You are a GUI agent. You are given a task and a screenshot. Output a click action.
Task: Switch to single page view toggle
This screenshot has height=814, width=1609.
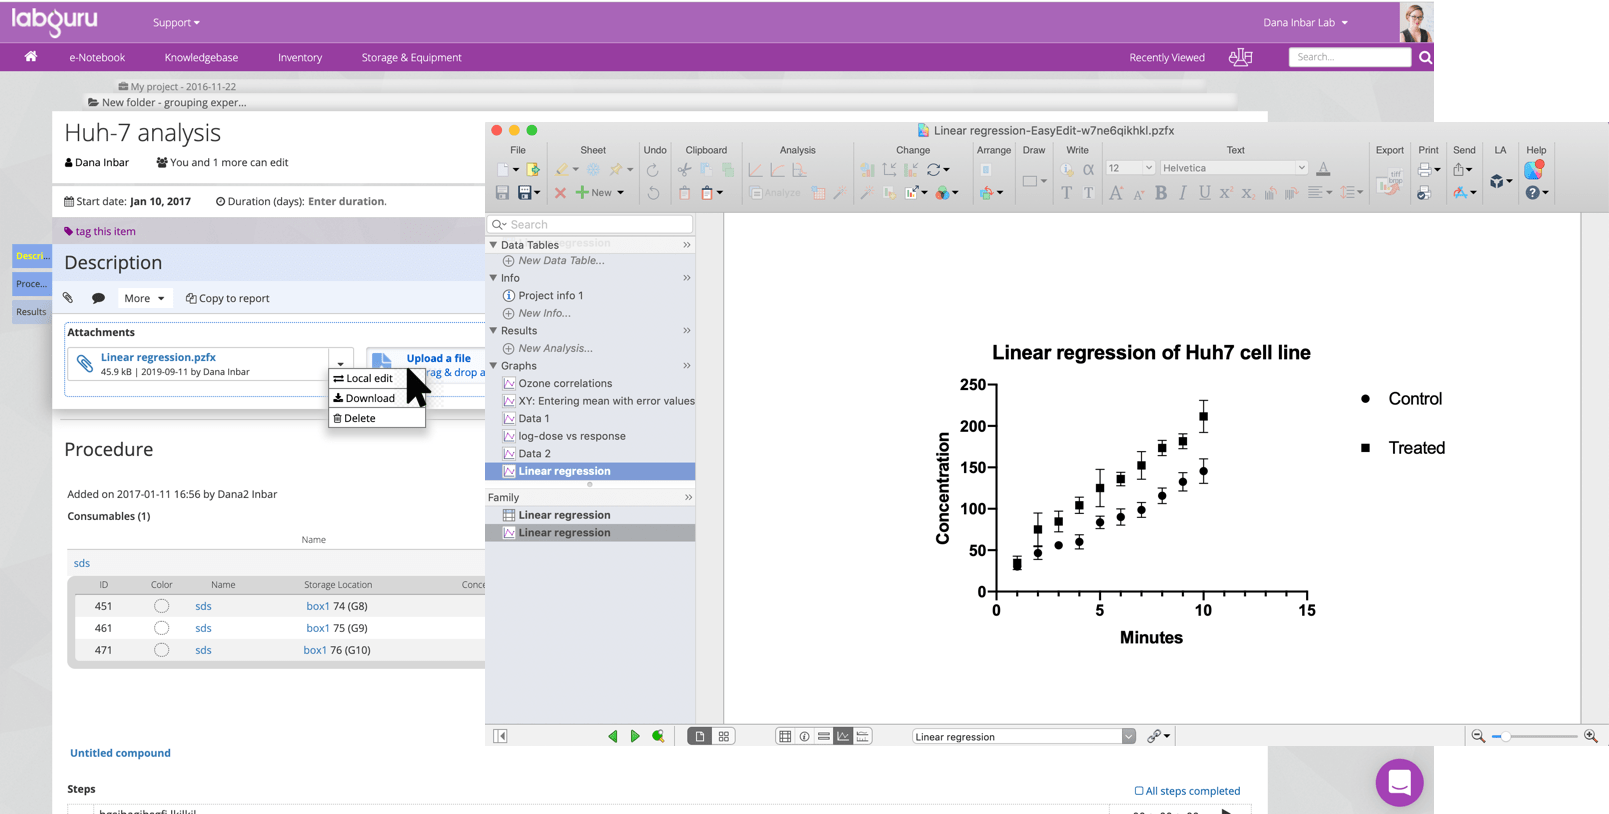click(x=700, y=737)
